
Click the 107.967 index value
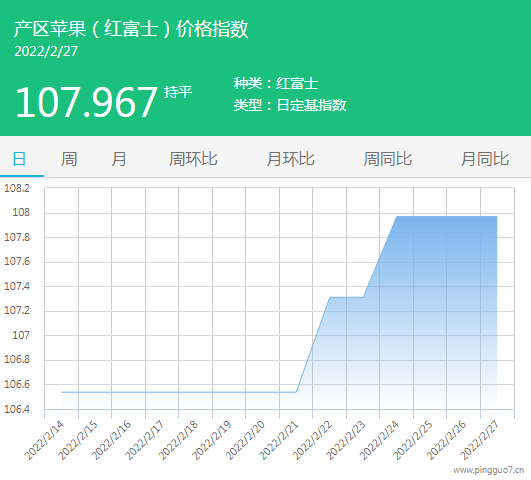pyautogui.click(x=86, y=102)
